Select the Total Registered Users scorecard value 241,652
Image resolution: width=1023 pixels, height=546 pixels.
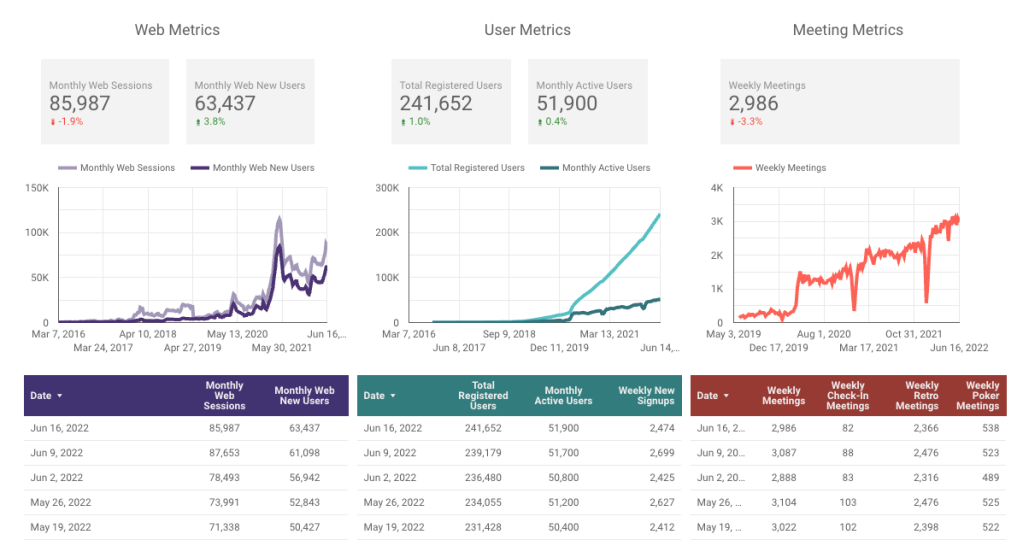[436, 103]
